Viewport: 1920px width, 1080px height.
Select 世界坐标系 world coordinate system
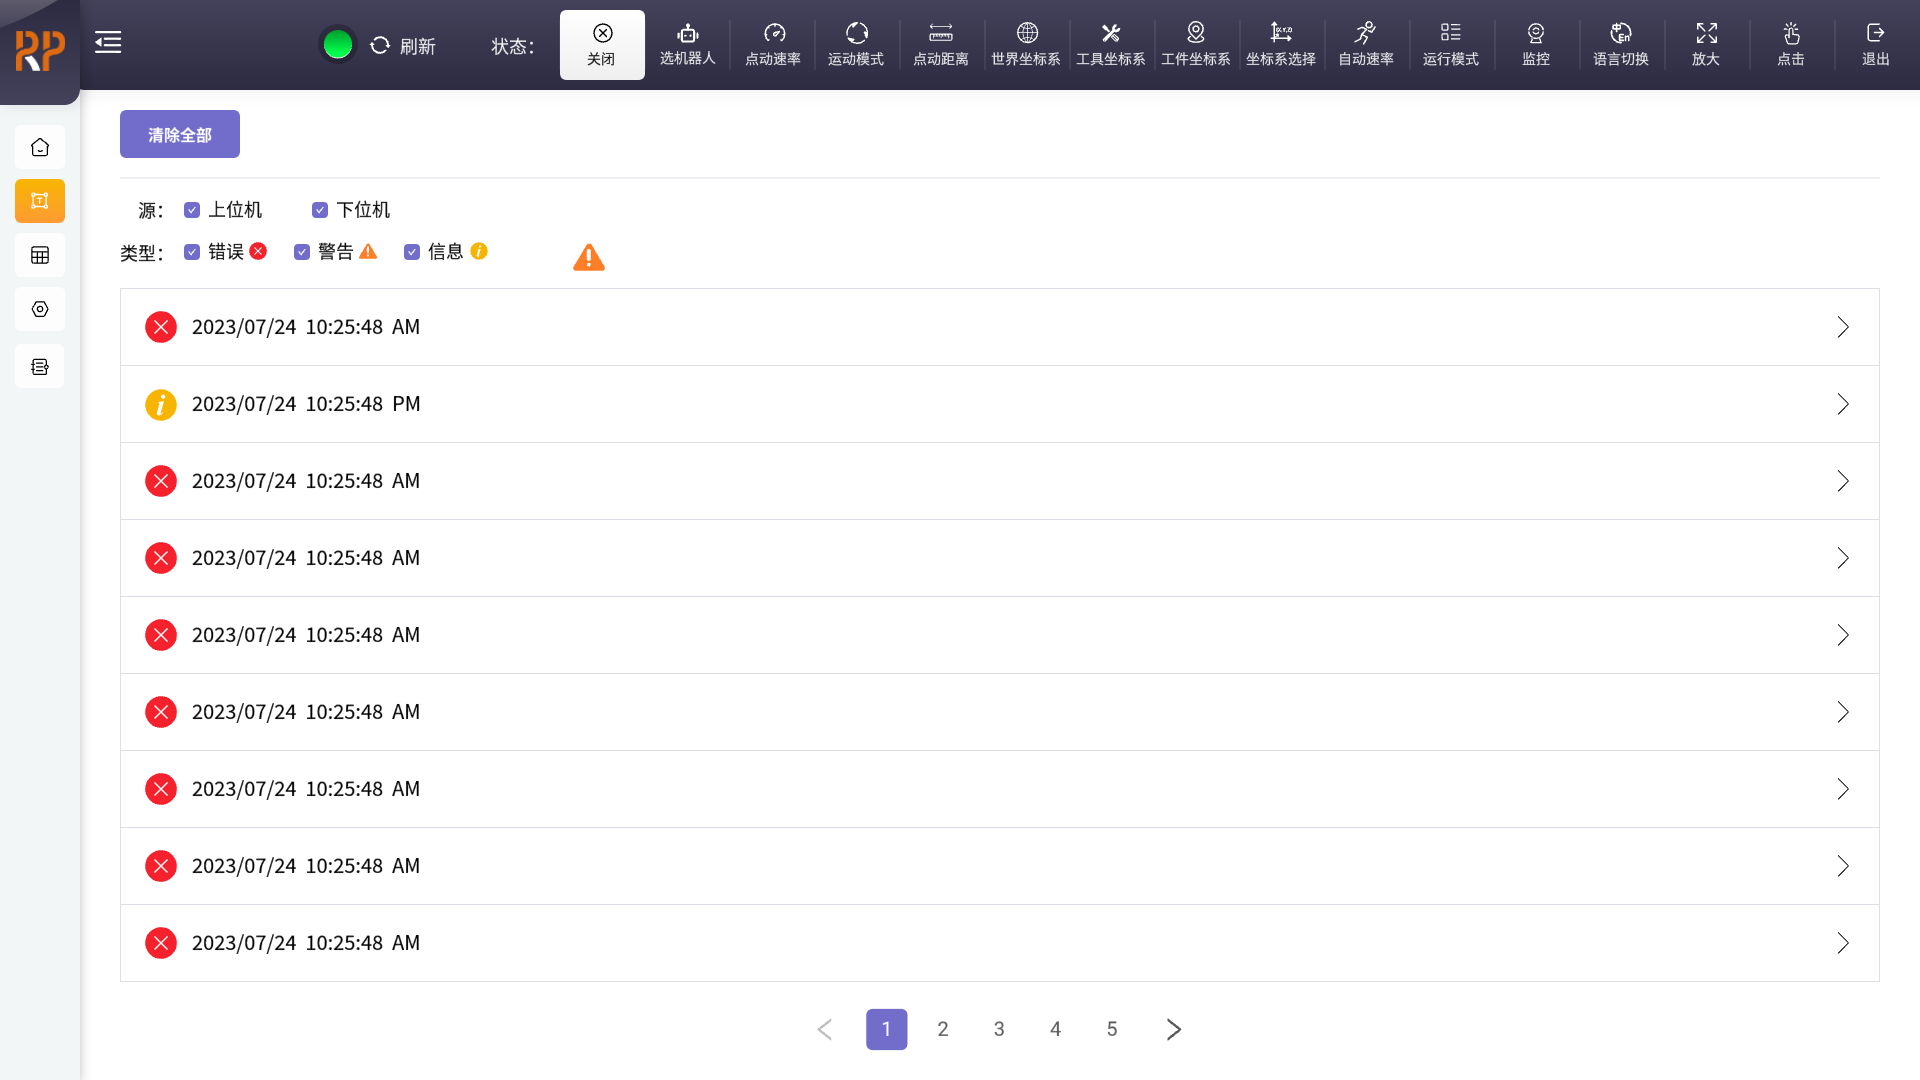coord(1026,45)
